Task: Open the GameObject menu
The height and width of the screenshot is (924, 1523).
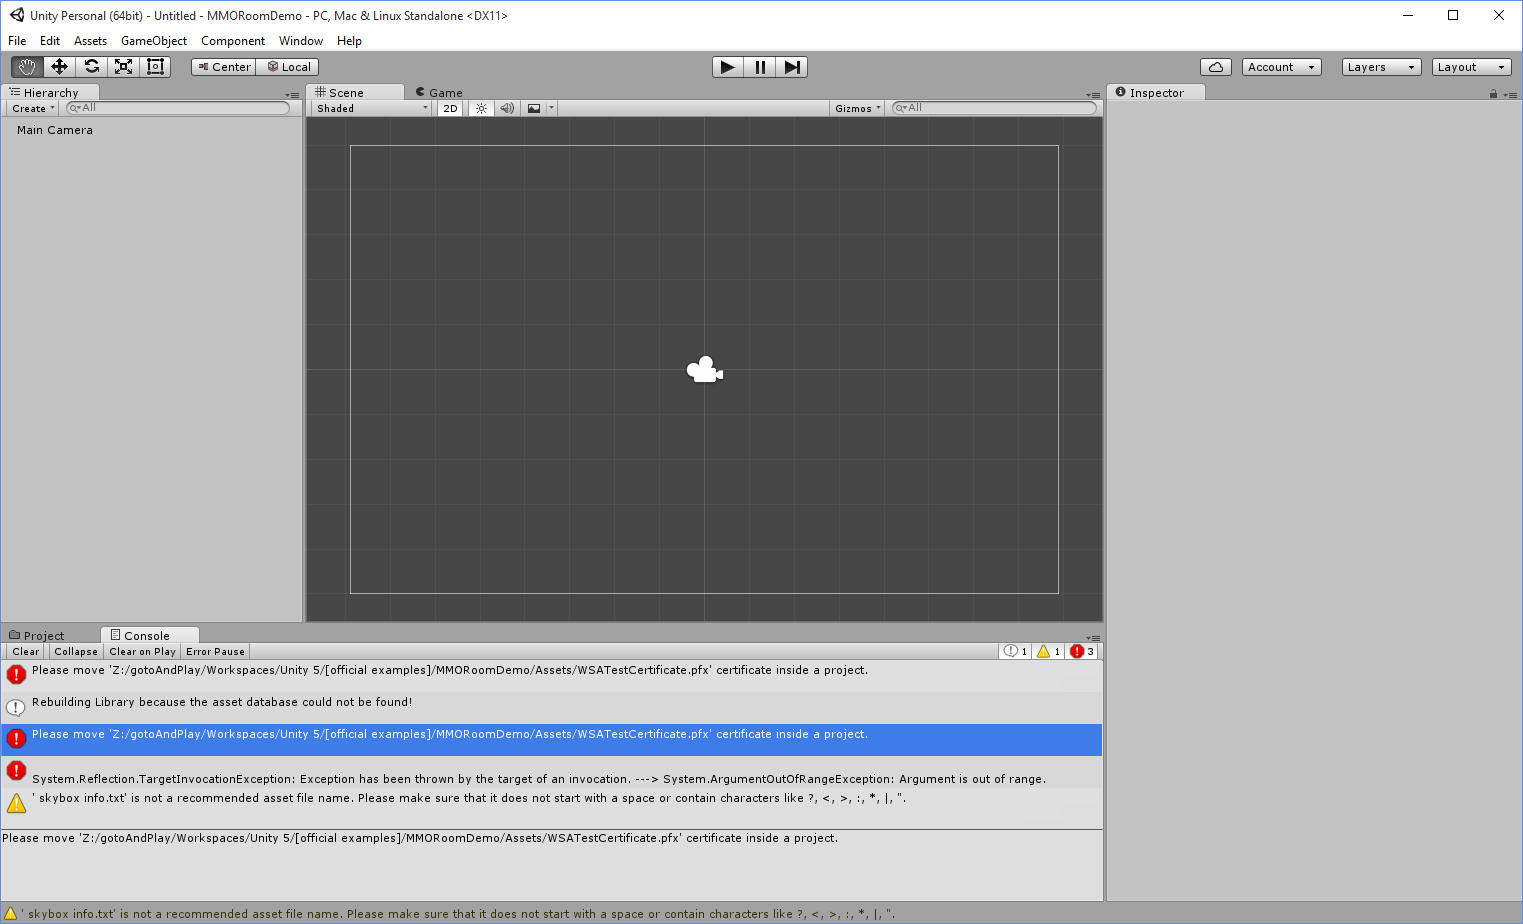Action: (x=153, y=41)
